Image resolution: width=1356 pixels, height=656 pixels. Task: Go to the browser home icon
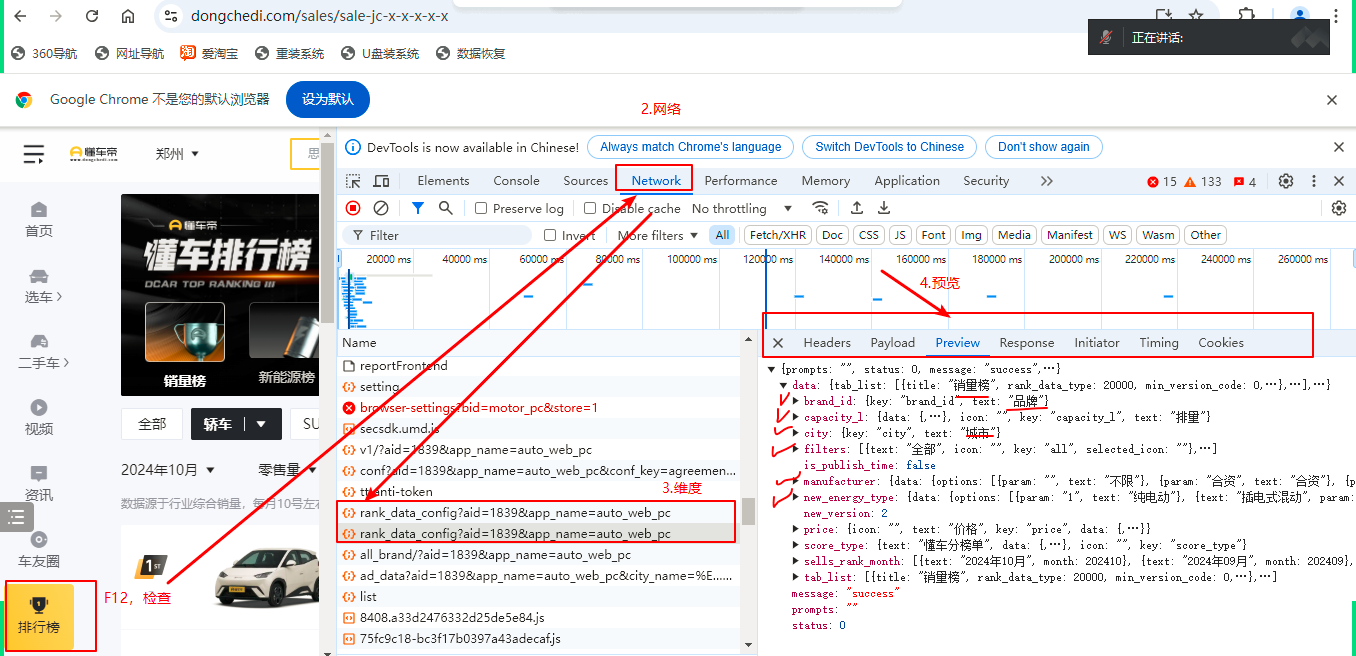[x=128, y=16]
